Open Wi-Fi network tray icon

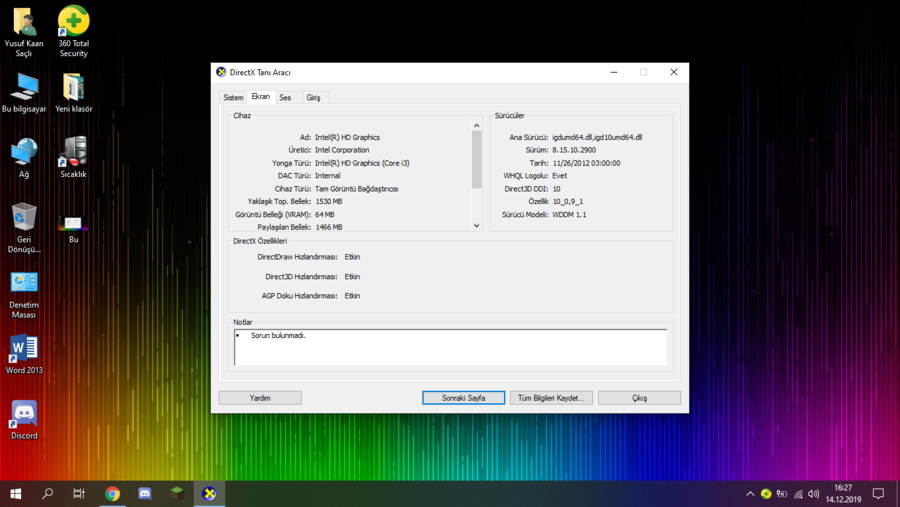coord(798,494)
